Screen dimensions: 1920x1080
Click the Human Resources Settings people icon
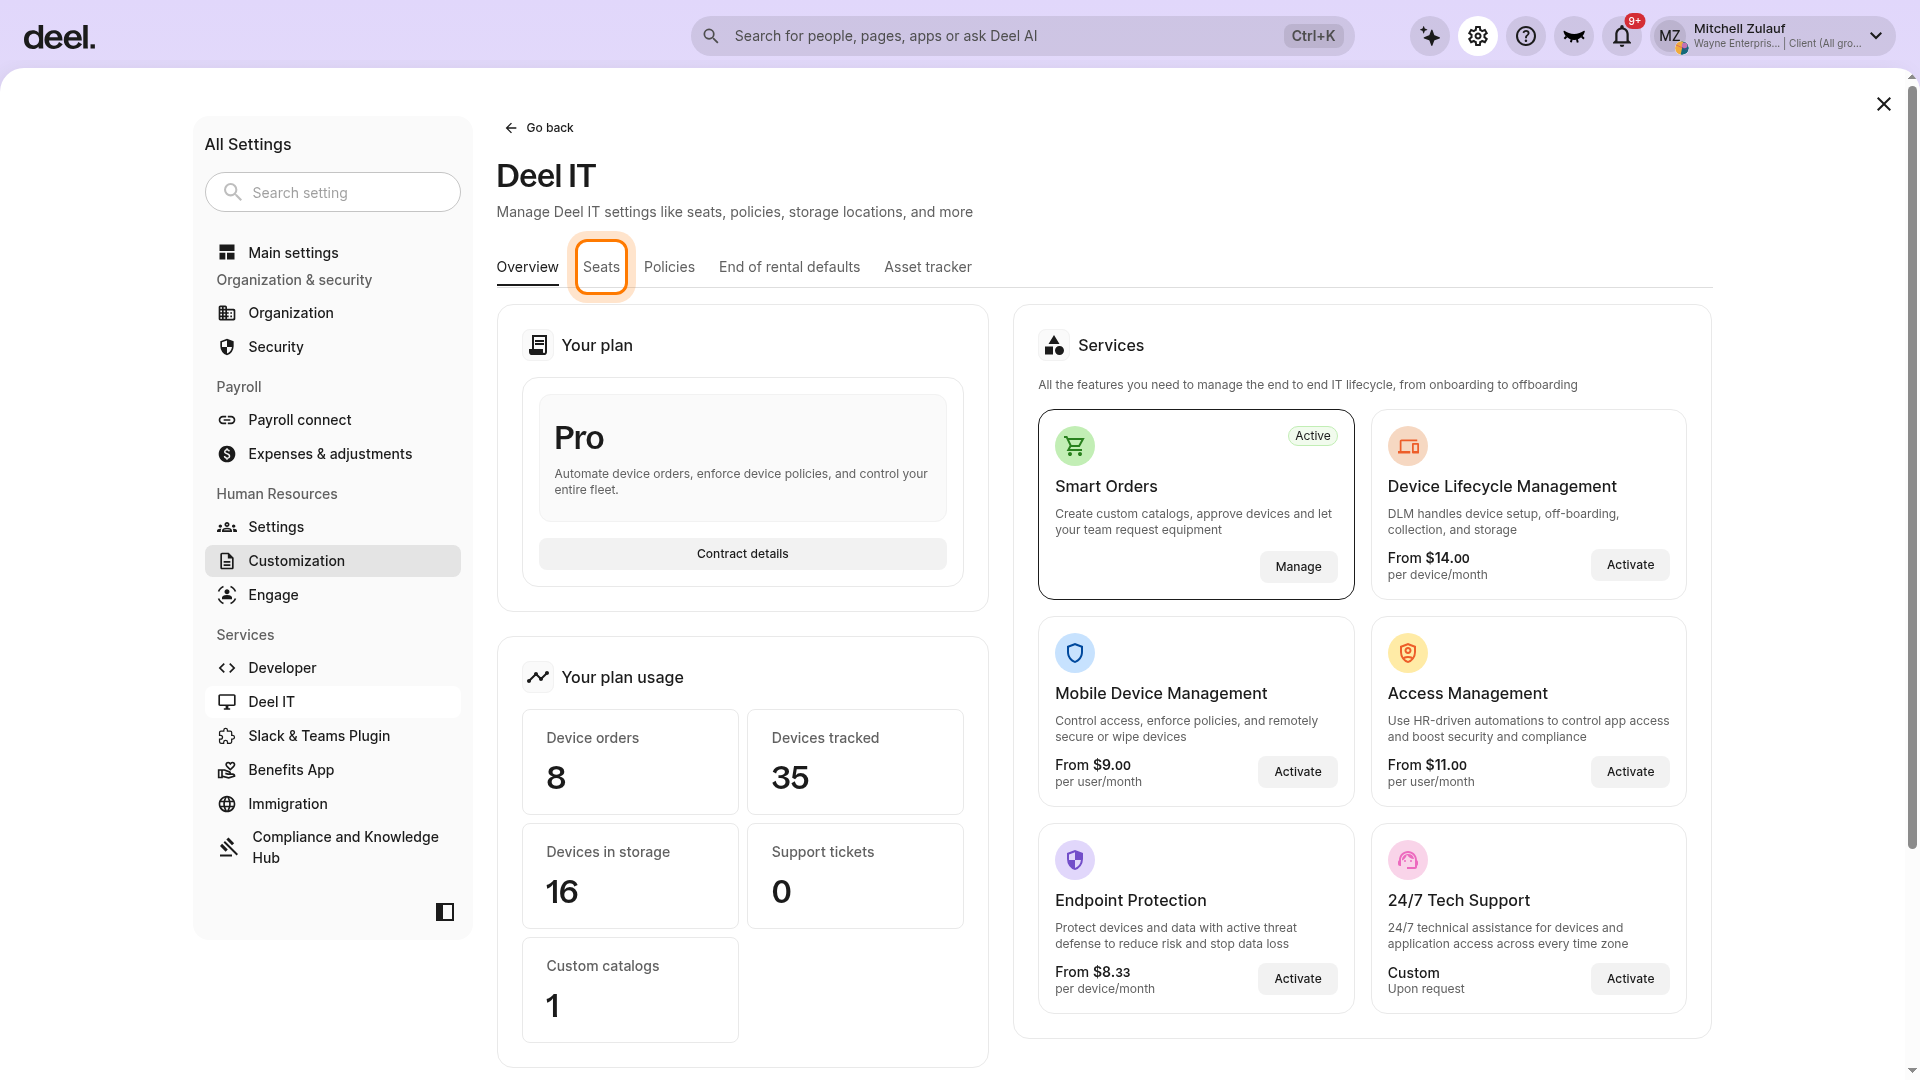[227, 527]
